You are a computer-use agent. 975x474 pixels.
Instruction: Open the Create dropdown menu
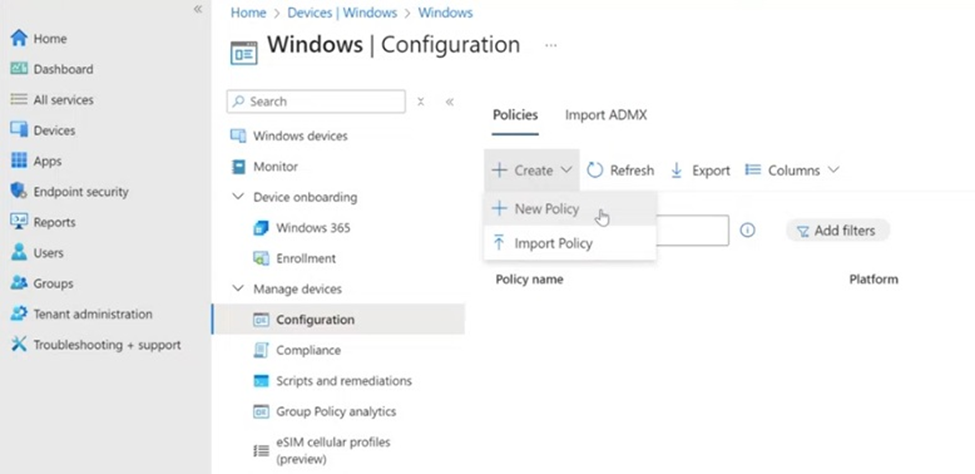point(532,171)
